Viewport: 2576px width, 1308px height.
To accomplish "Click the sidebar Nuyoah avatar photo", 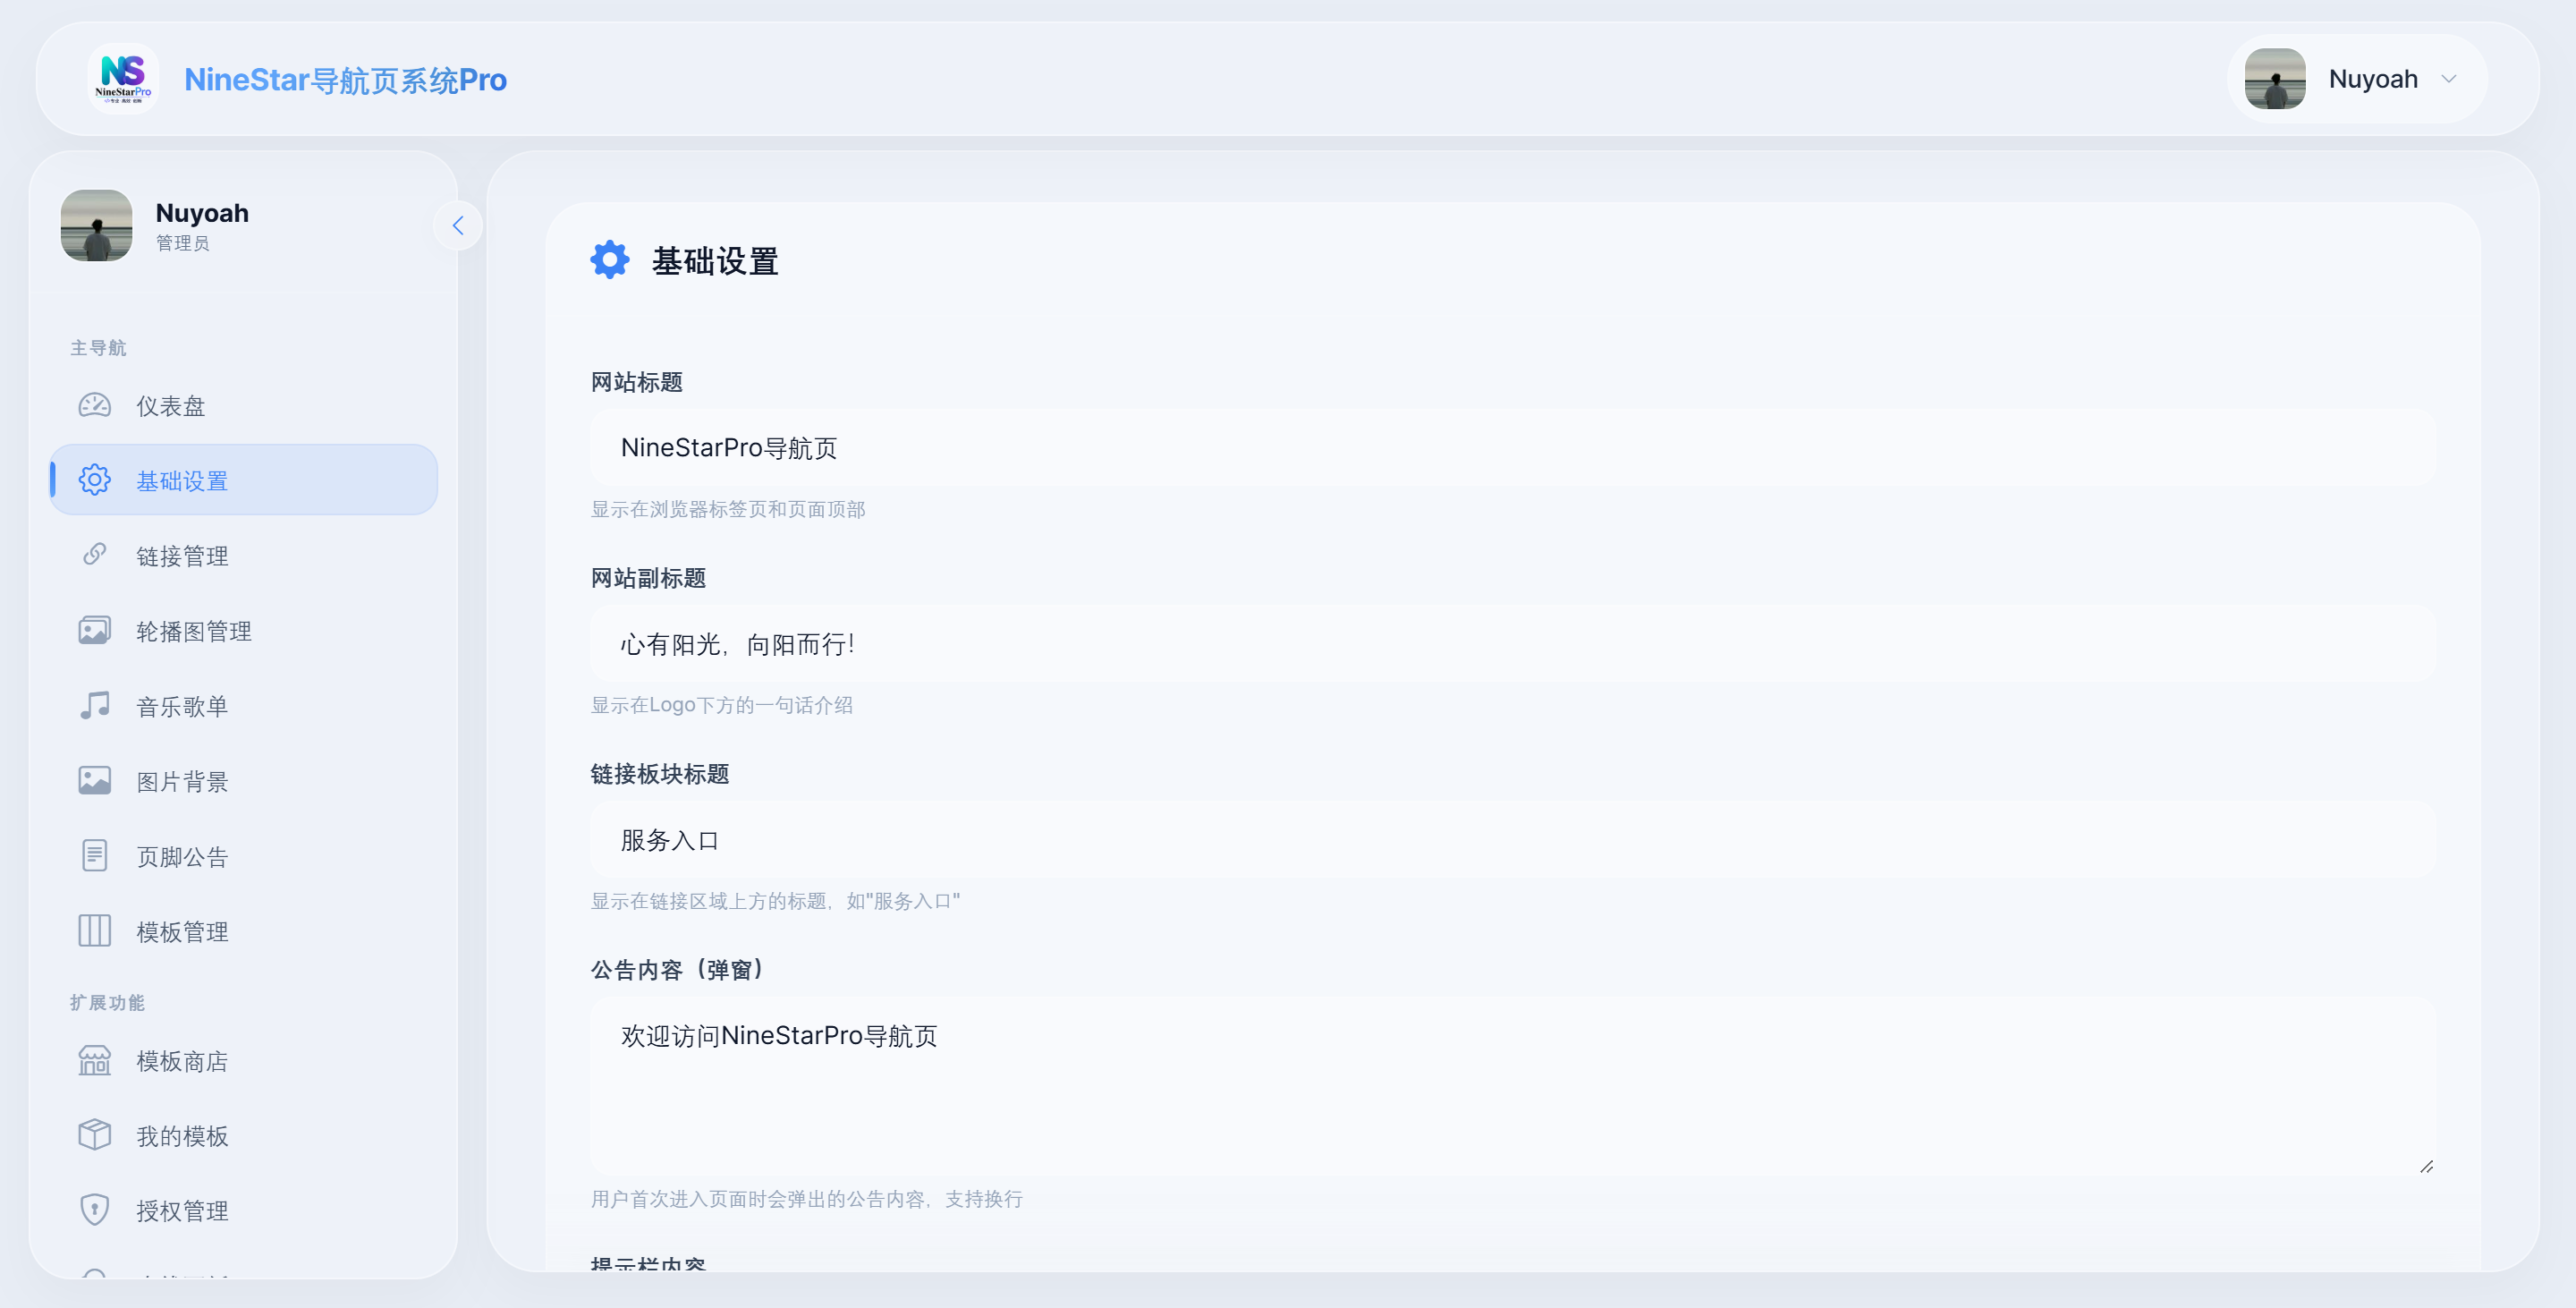I will 96,225.
